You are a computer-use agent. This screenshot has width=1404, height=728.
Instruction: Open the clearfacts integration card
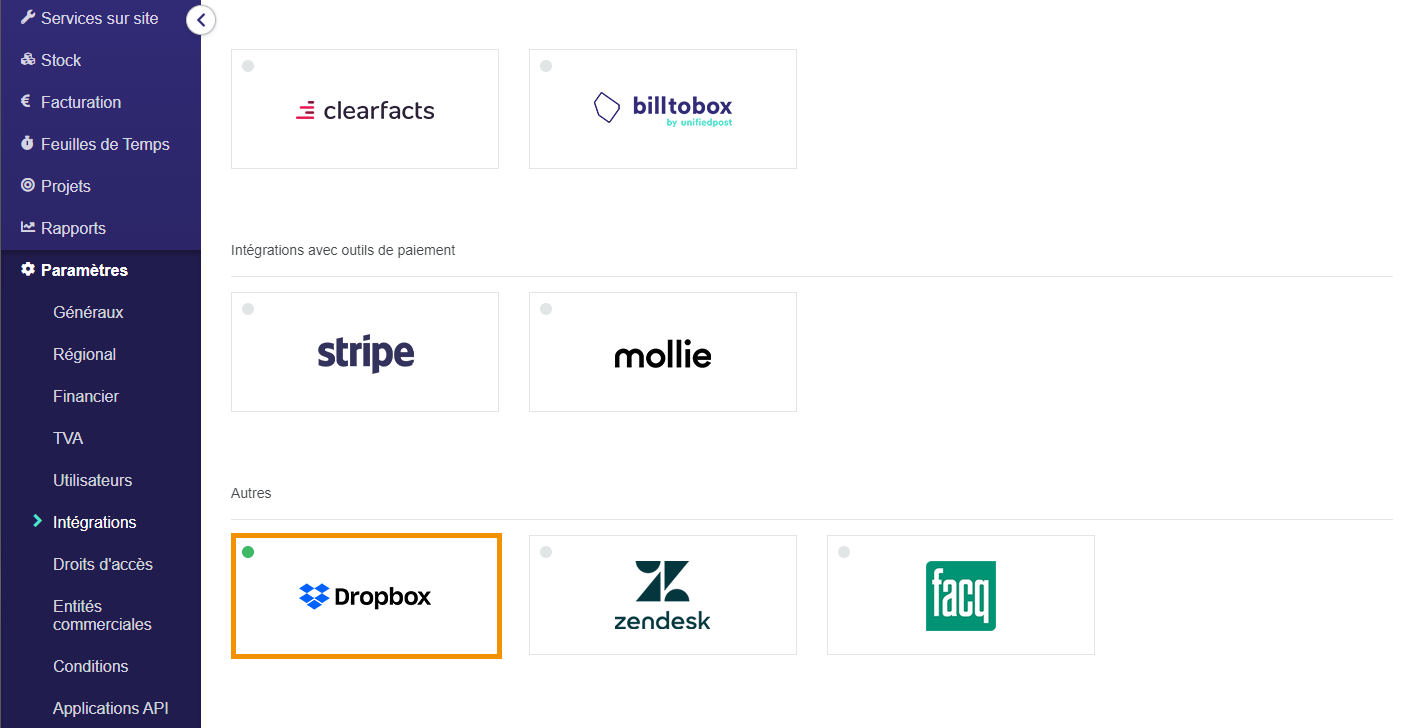pyautogui.click(x=365, y=109)
